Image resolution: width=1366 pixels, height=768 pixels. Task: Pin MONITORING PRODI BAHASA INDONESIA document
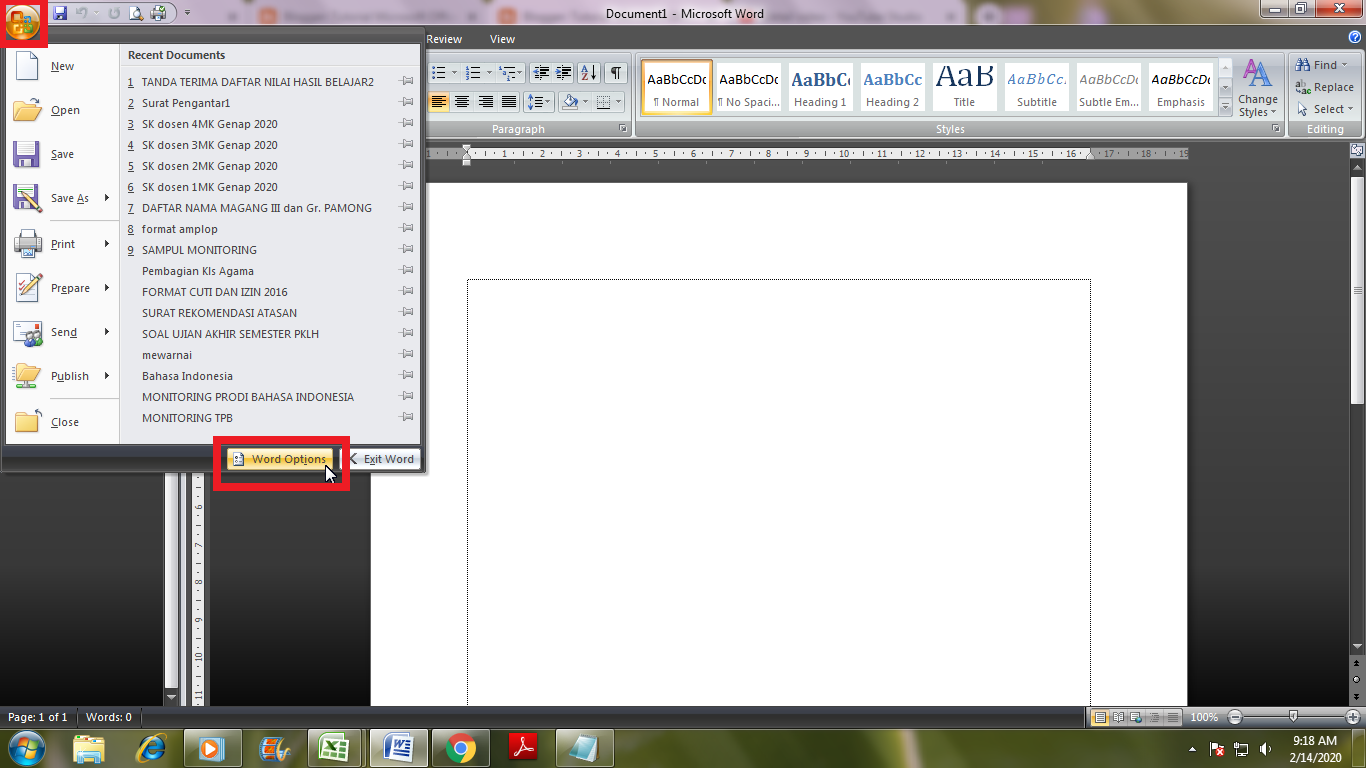[x=407, y=397]
